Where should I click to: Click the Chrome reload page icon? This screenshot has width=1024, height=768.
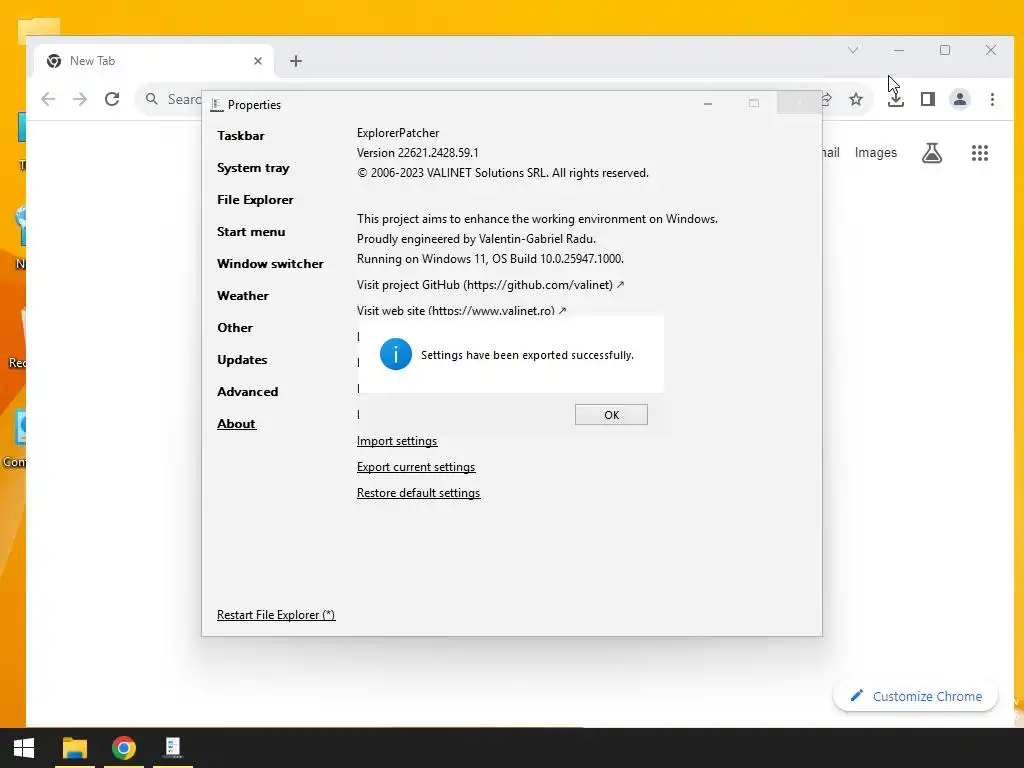click(112, 99)
